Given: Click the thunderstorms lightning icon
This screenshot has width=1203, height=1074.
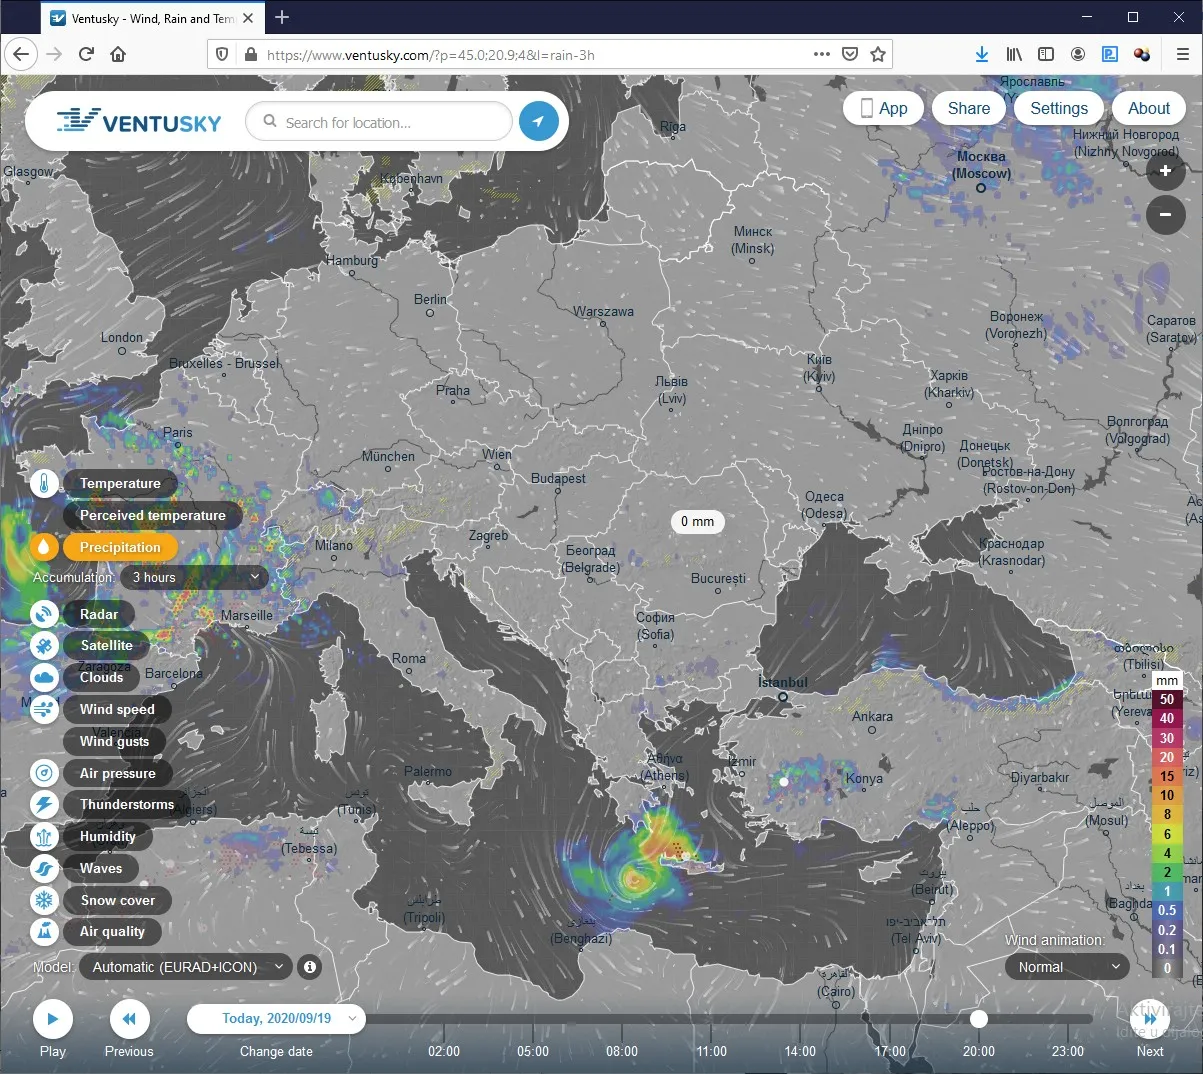Looking at the screenshot, I should [44, 805].
